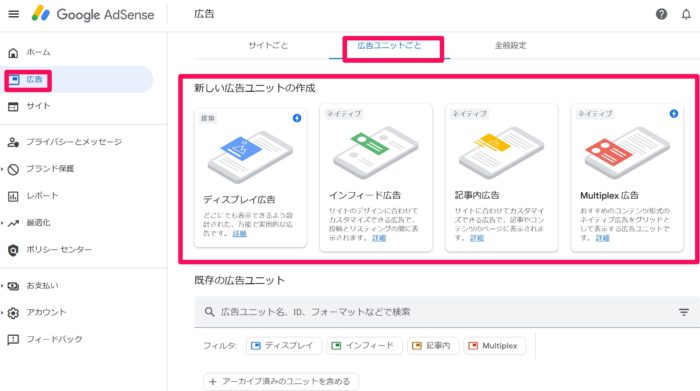Click the AMP lightning badge on ディスプレイ広告 card
Image resolution: width=700 pixels, height=391 pixels.
[x=297, y=118]
